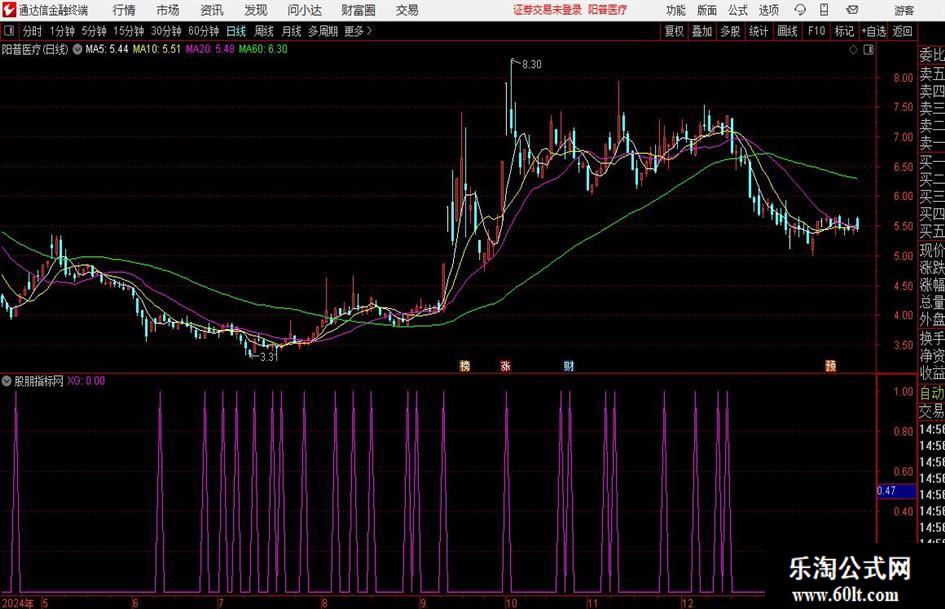Click the 通达信 app logo icon
The width and height of the screenshot is (945, 609).
(x=8, y=10)
